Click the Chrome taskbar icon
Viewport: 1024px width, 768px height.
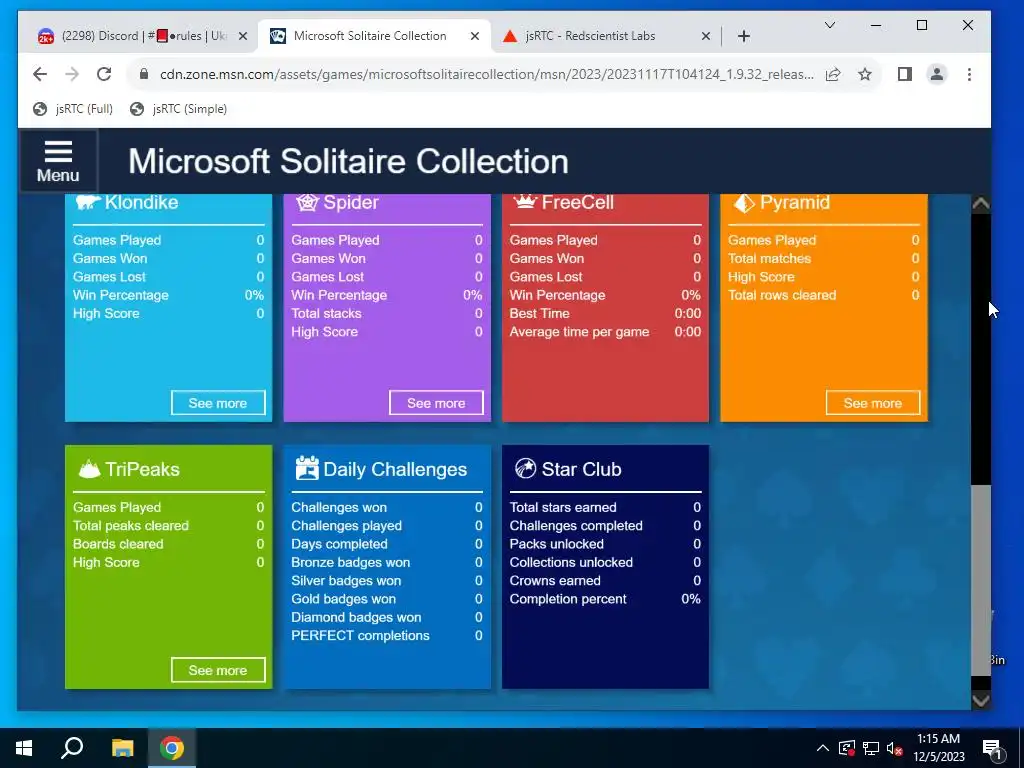coord(172,748)
